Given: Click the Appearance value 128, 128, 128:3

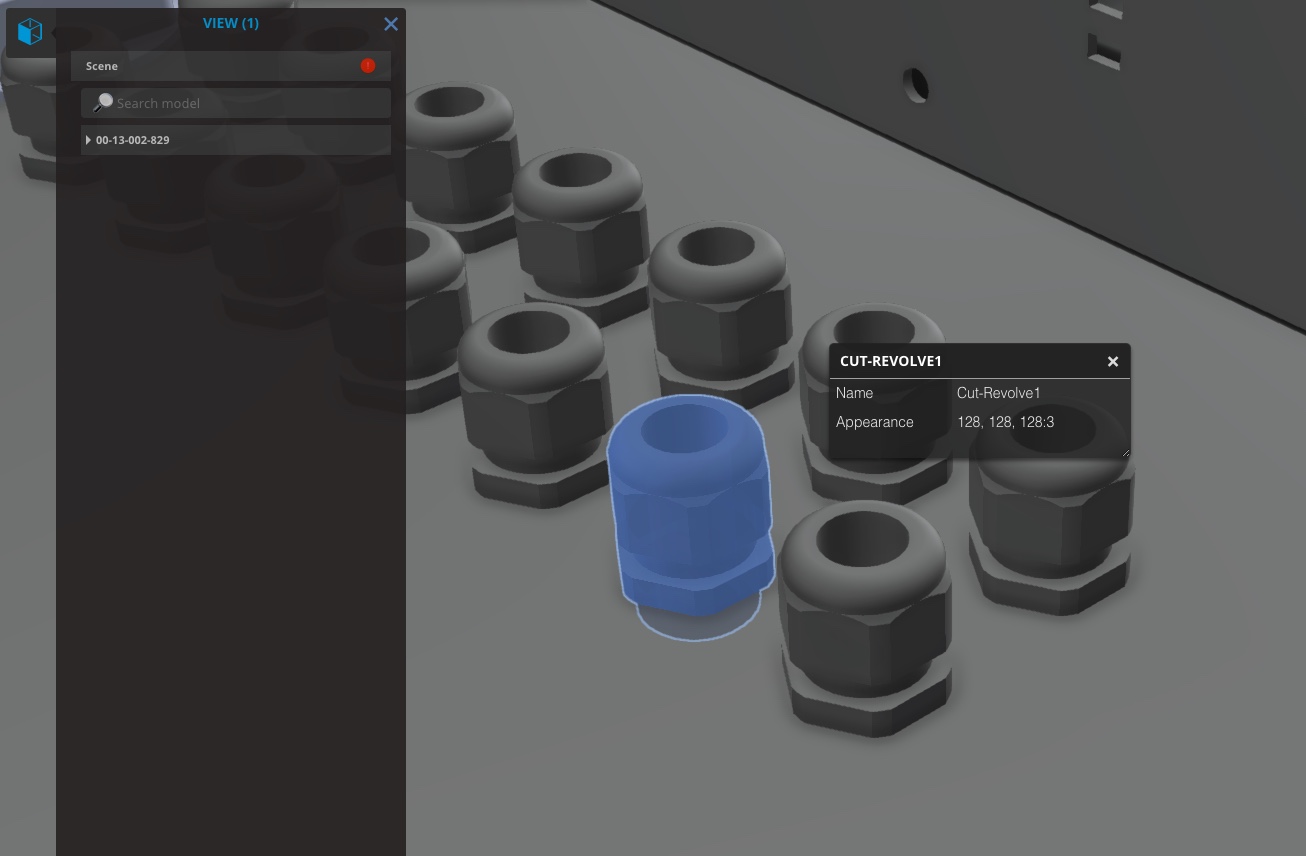Looking at the screenshot, I should 1005,422.
